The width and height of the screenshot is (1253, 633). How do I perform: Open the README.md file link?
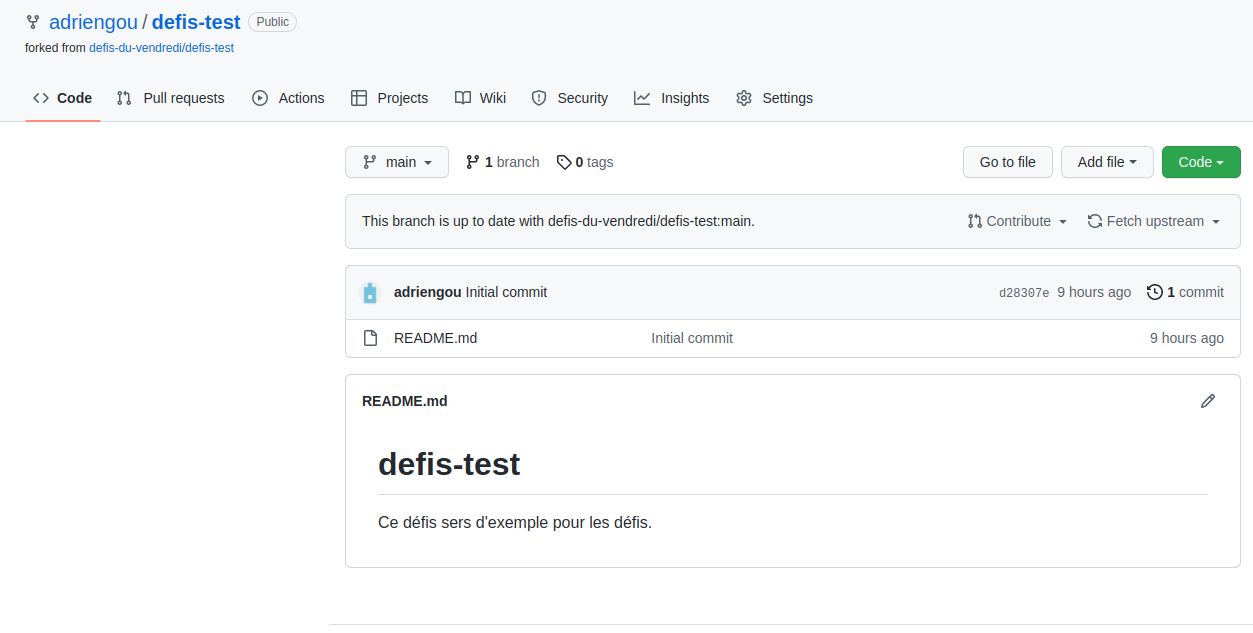click(436, 338)
